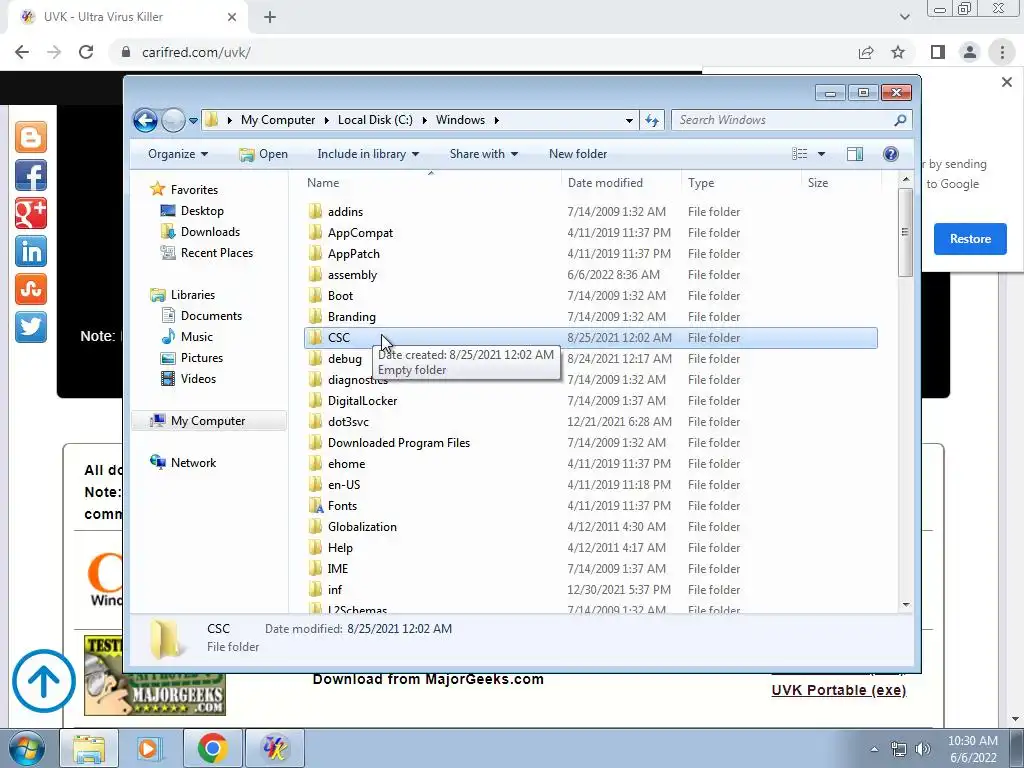This screenshot has width=1024, height=768.
Task: Click the volume speaker tray icon
Action: pyautogui.click(x=923, y=749)
